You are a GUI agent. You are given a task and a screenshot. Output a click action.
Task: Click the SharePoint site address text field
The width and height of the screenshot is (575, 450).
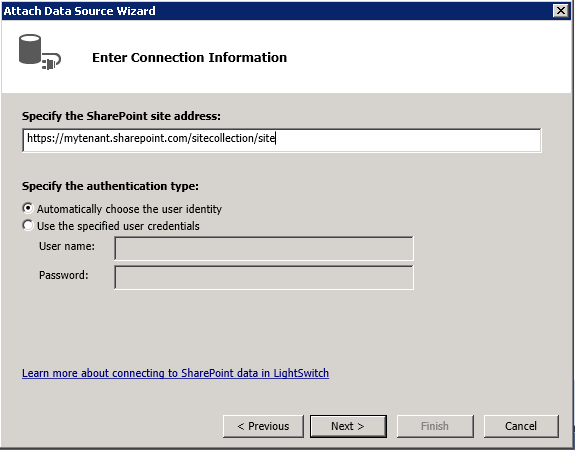282,140
